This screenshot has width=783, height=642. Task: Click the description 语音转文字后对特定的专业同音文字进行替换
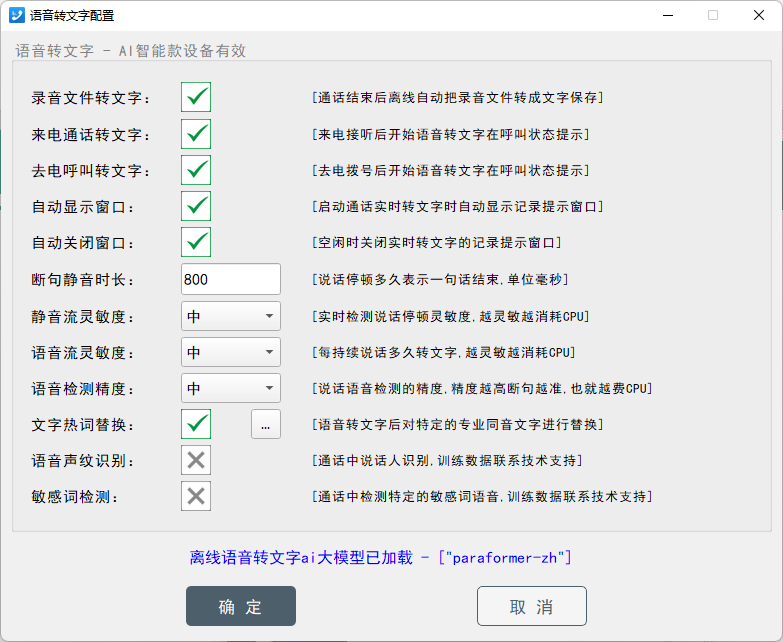pos(457,424)
